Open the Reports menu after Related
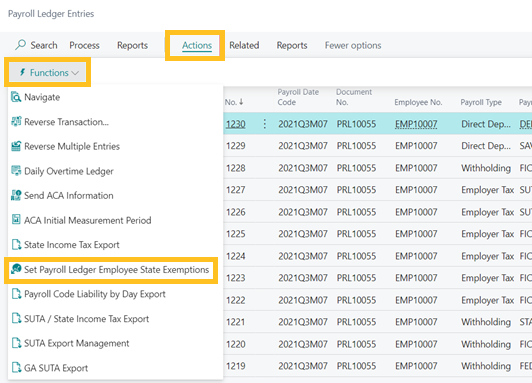This screenshot has height=383, width=532. [x=292, y=45]
